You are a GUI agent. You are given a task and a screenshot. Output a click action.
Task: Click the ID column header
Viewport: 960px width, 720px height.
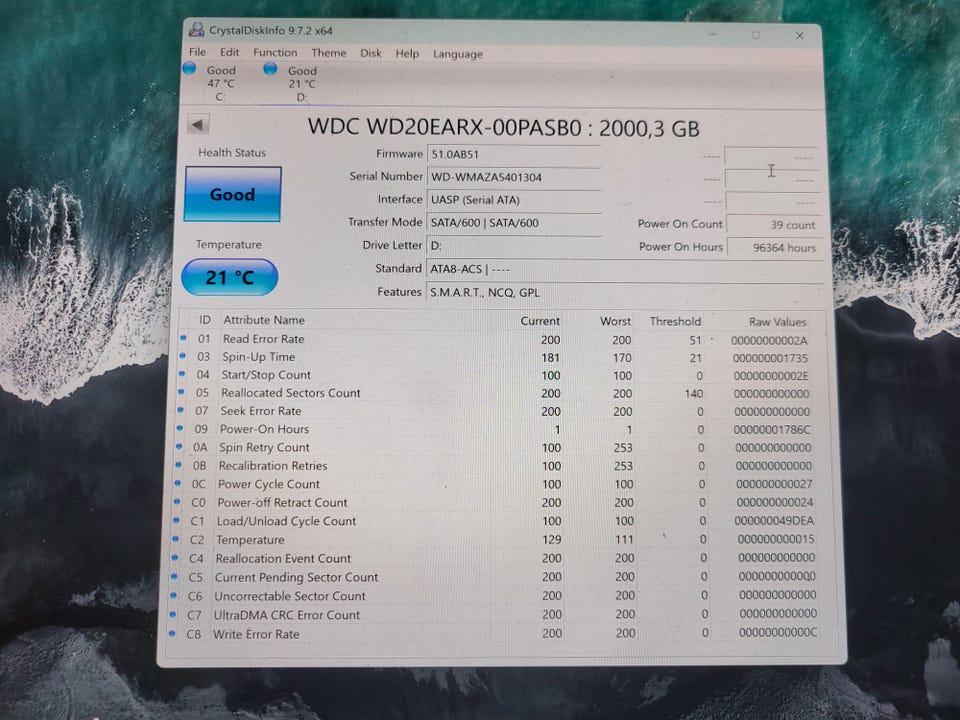coord(204,320)
